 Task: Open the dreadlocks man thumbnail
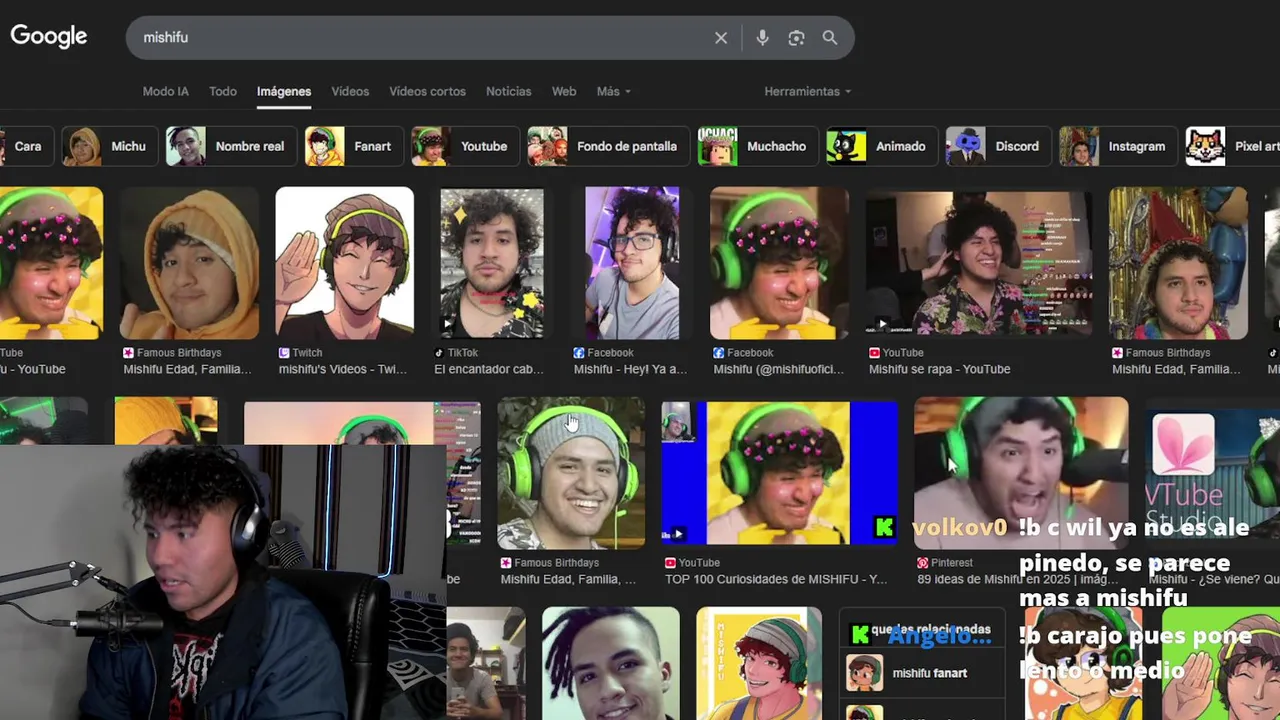coord(611,664)
